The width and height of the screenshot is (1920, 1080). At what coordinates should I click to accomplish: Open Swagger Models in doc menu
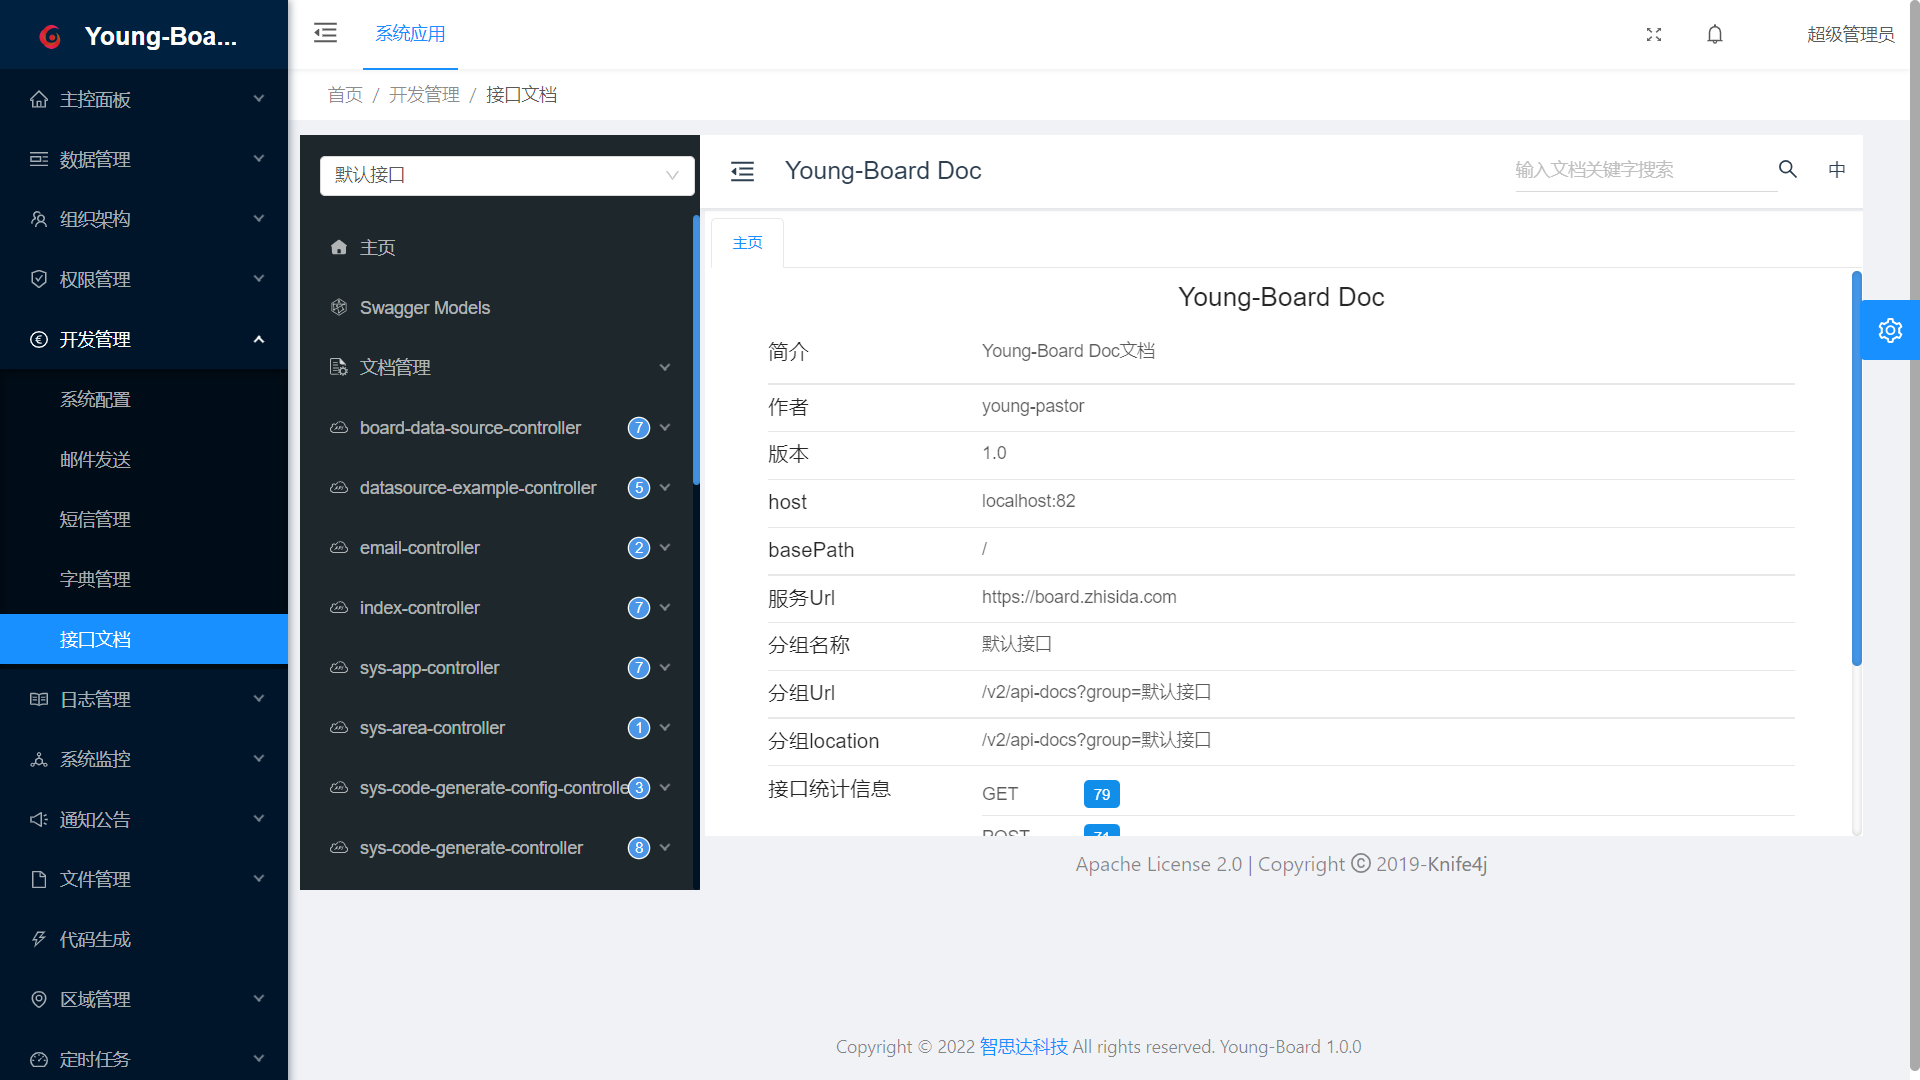[424, 308]
